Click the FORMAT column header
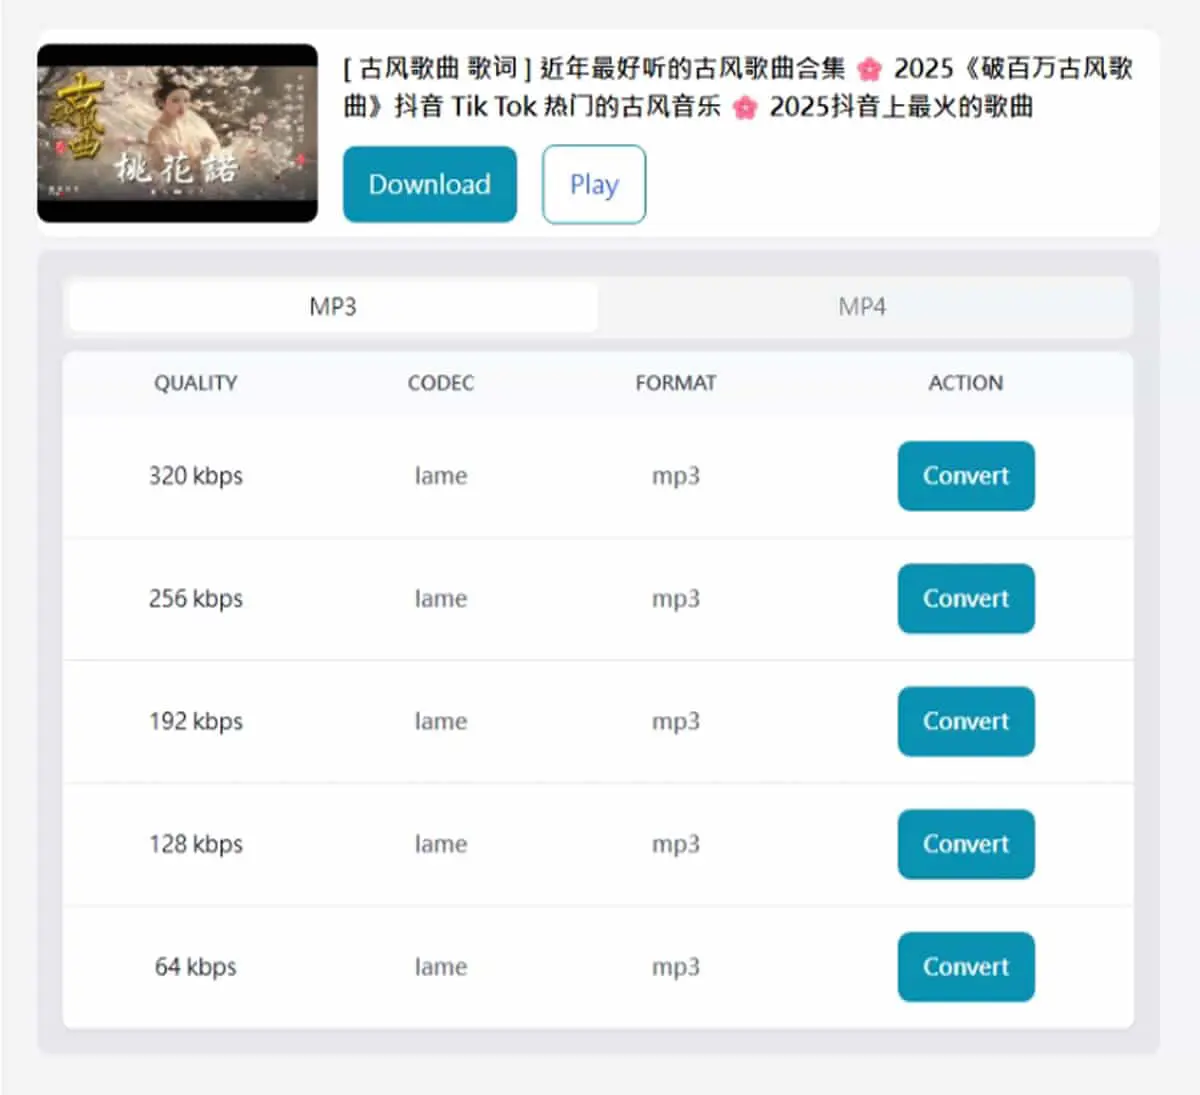Screen dimensions: 1200x1095 pos(676,383)
